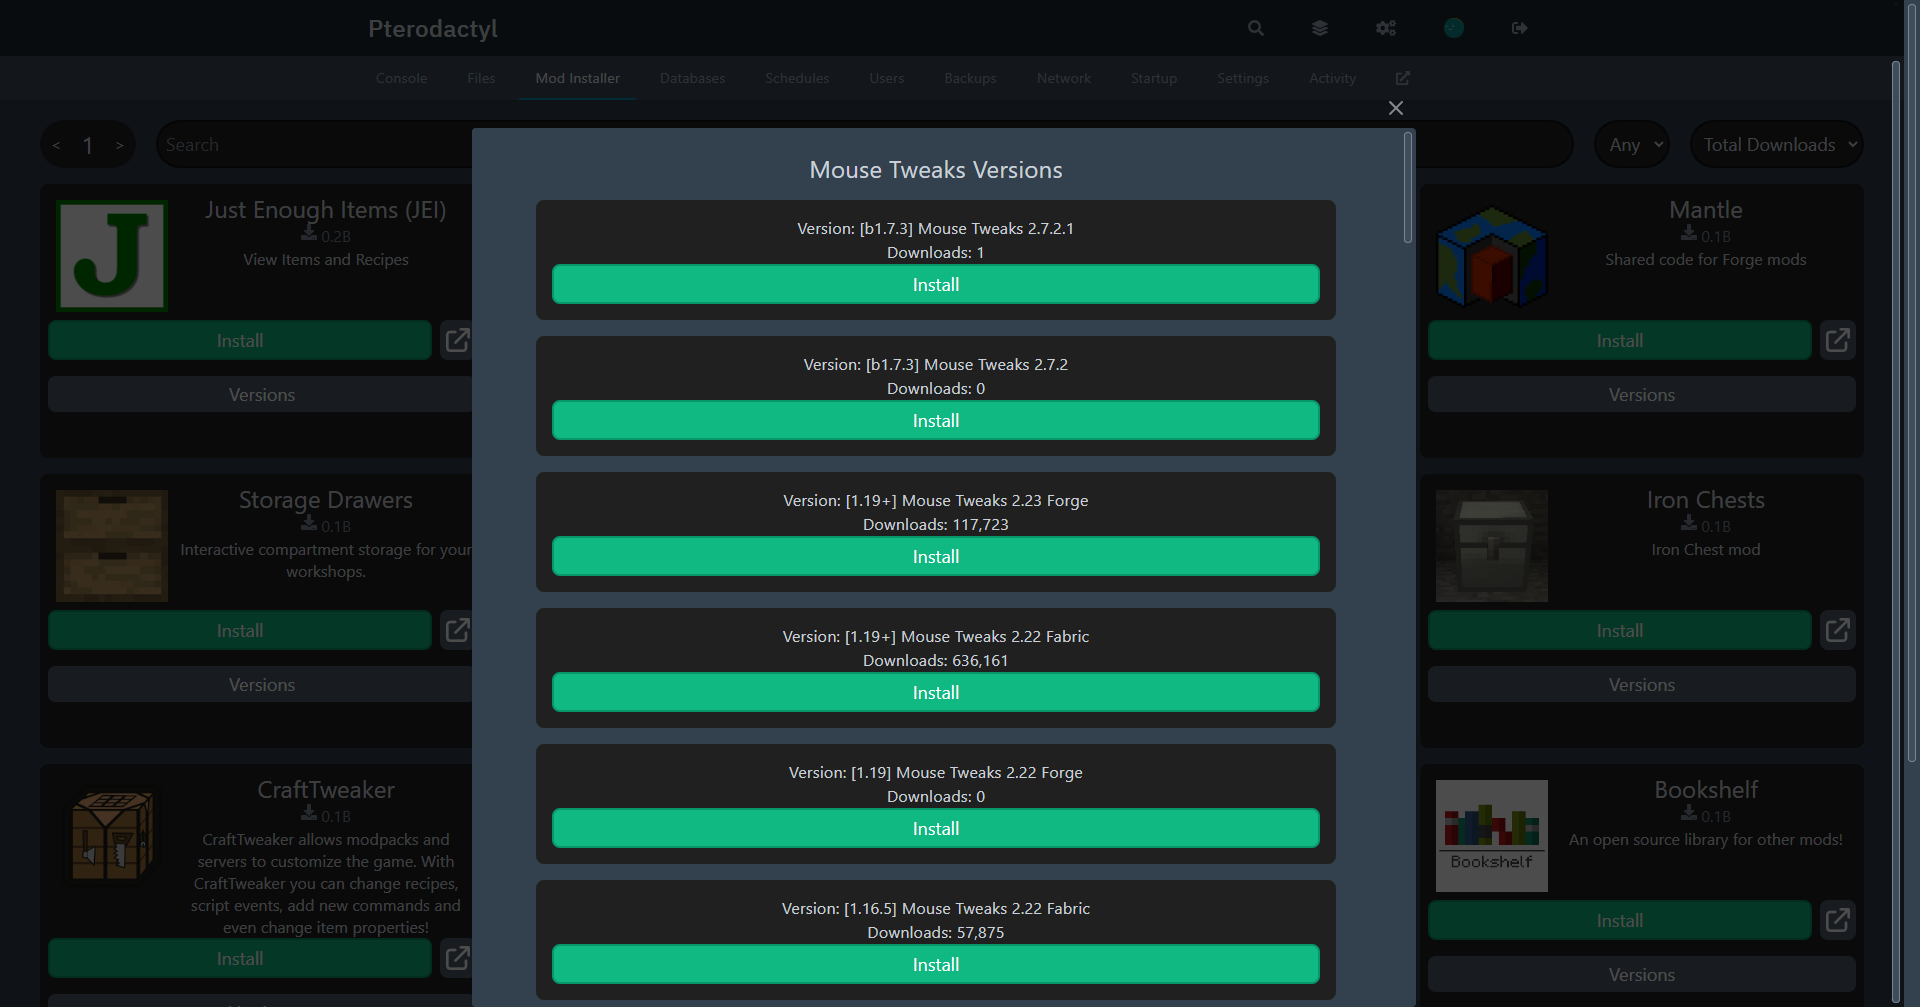Open admin settings gears icon
The width and height of the screenshot is (1920, 1007).
tap(1385, 28)
